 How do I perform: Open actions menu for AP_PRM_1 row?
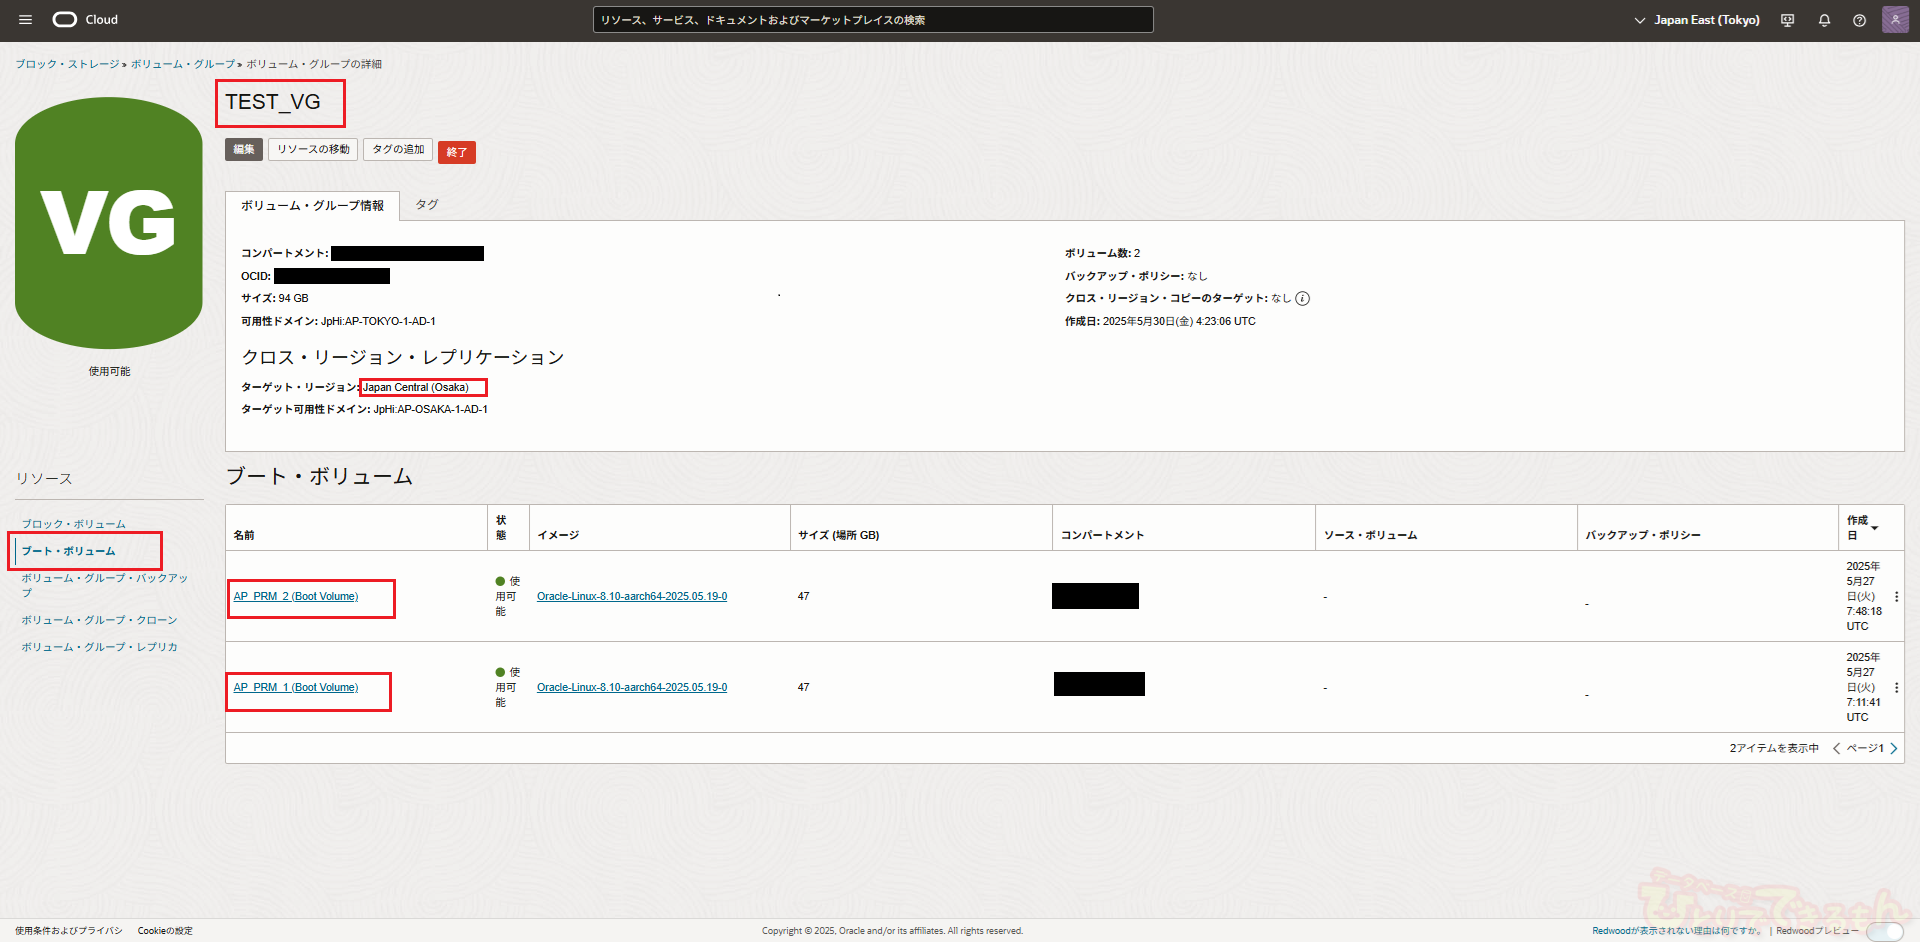click(1896, 688)
